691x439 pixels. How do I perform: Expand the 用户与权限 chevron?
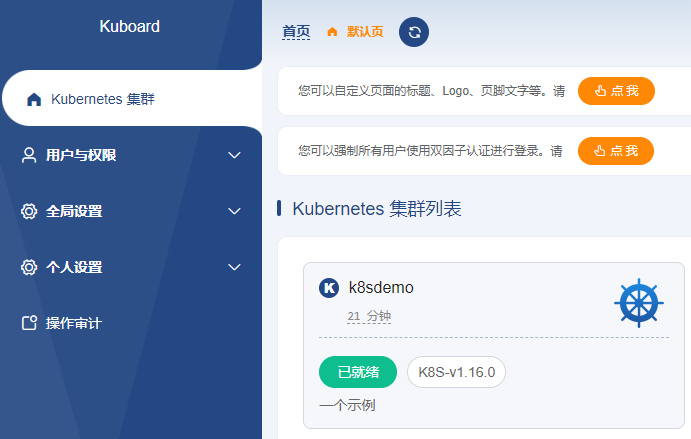pyautogui.click(x=235, y=155)
